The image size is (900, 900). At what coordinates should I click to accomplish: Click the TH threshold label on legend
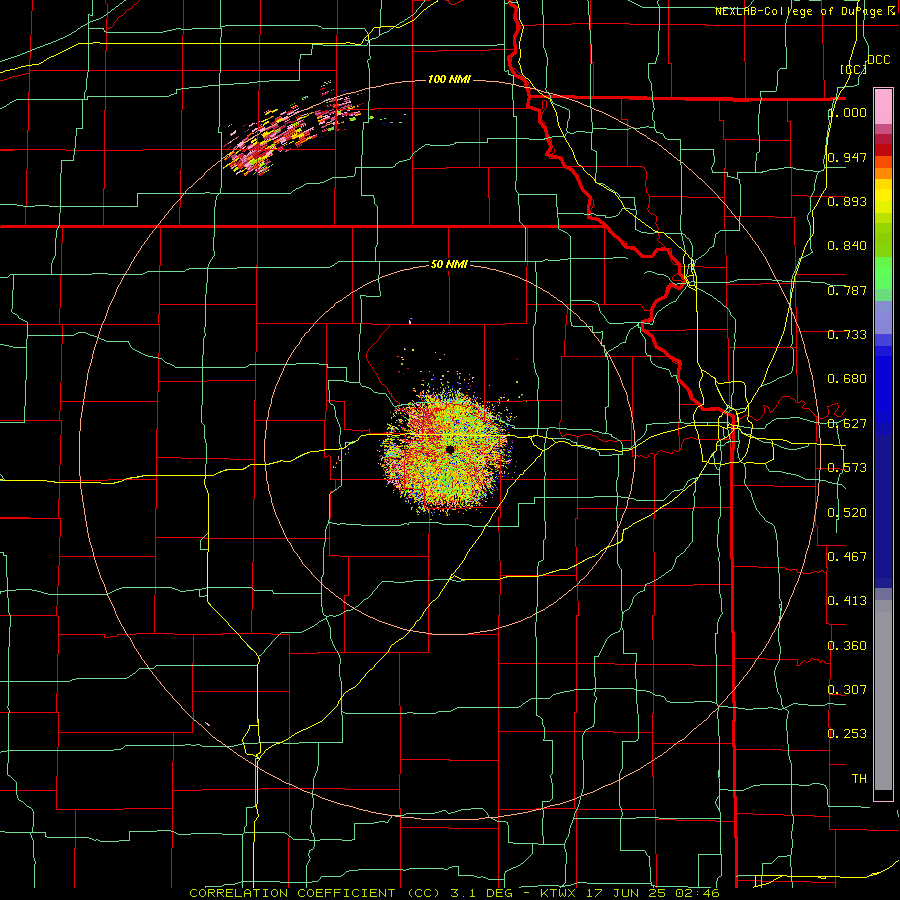point(859,779)
